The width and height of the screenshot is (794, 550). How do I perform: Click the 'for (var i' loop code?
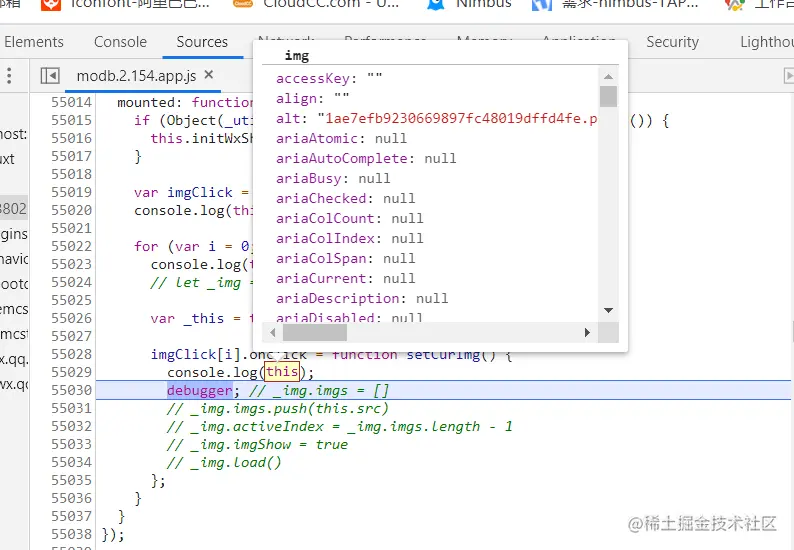pos(192,247)
